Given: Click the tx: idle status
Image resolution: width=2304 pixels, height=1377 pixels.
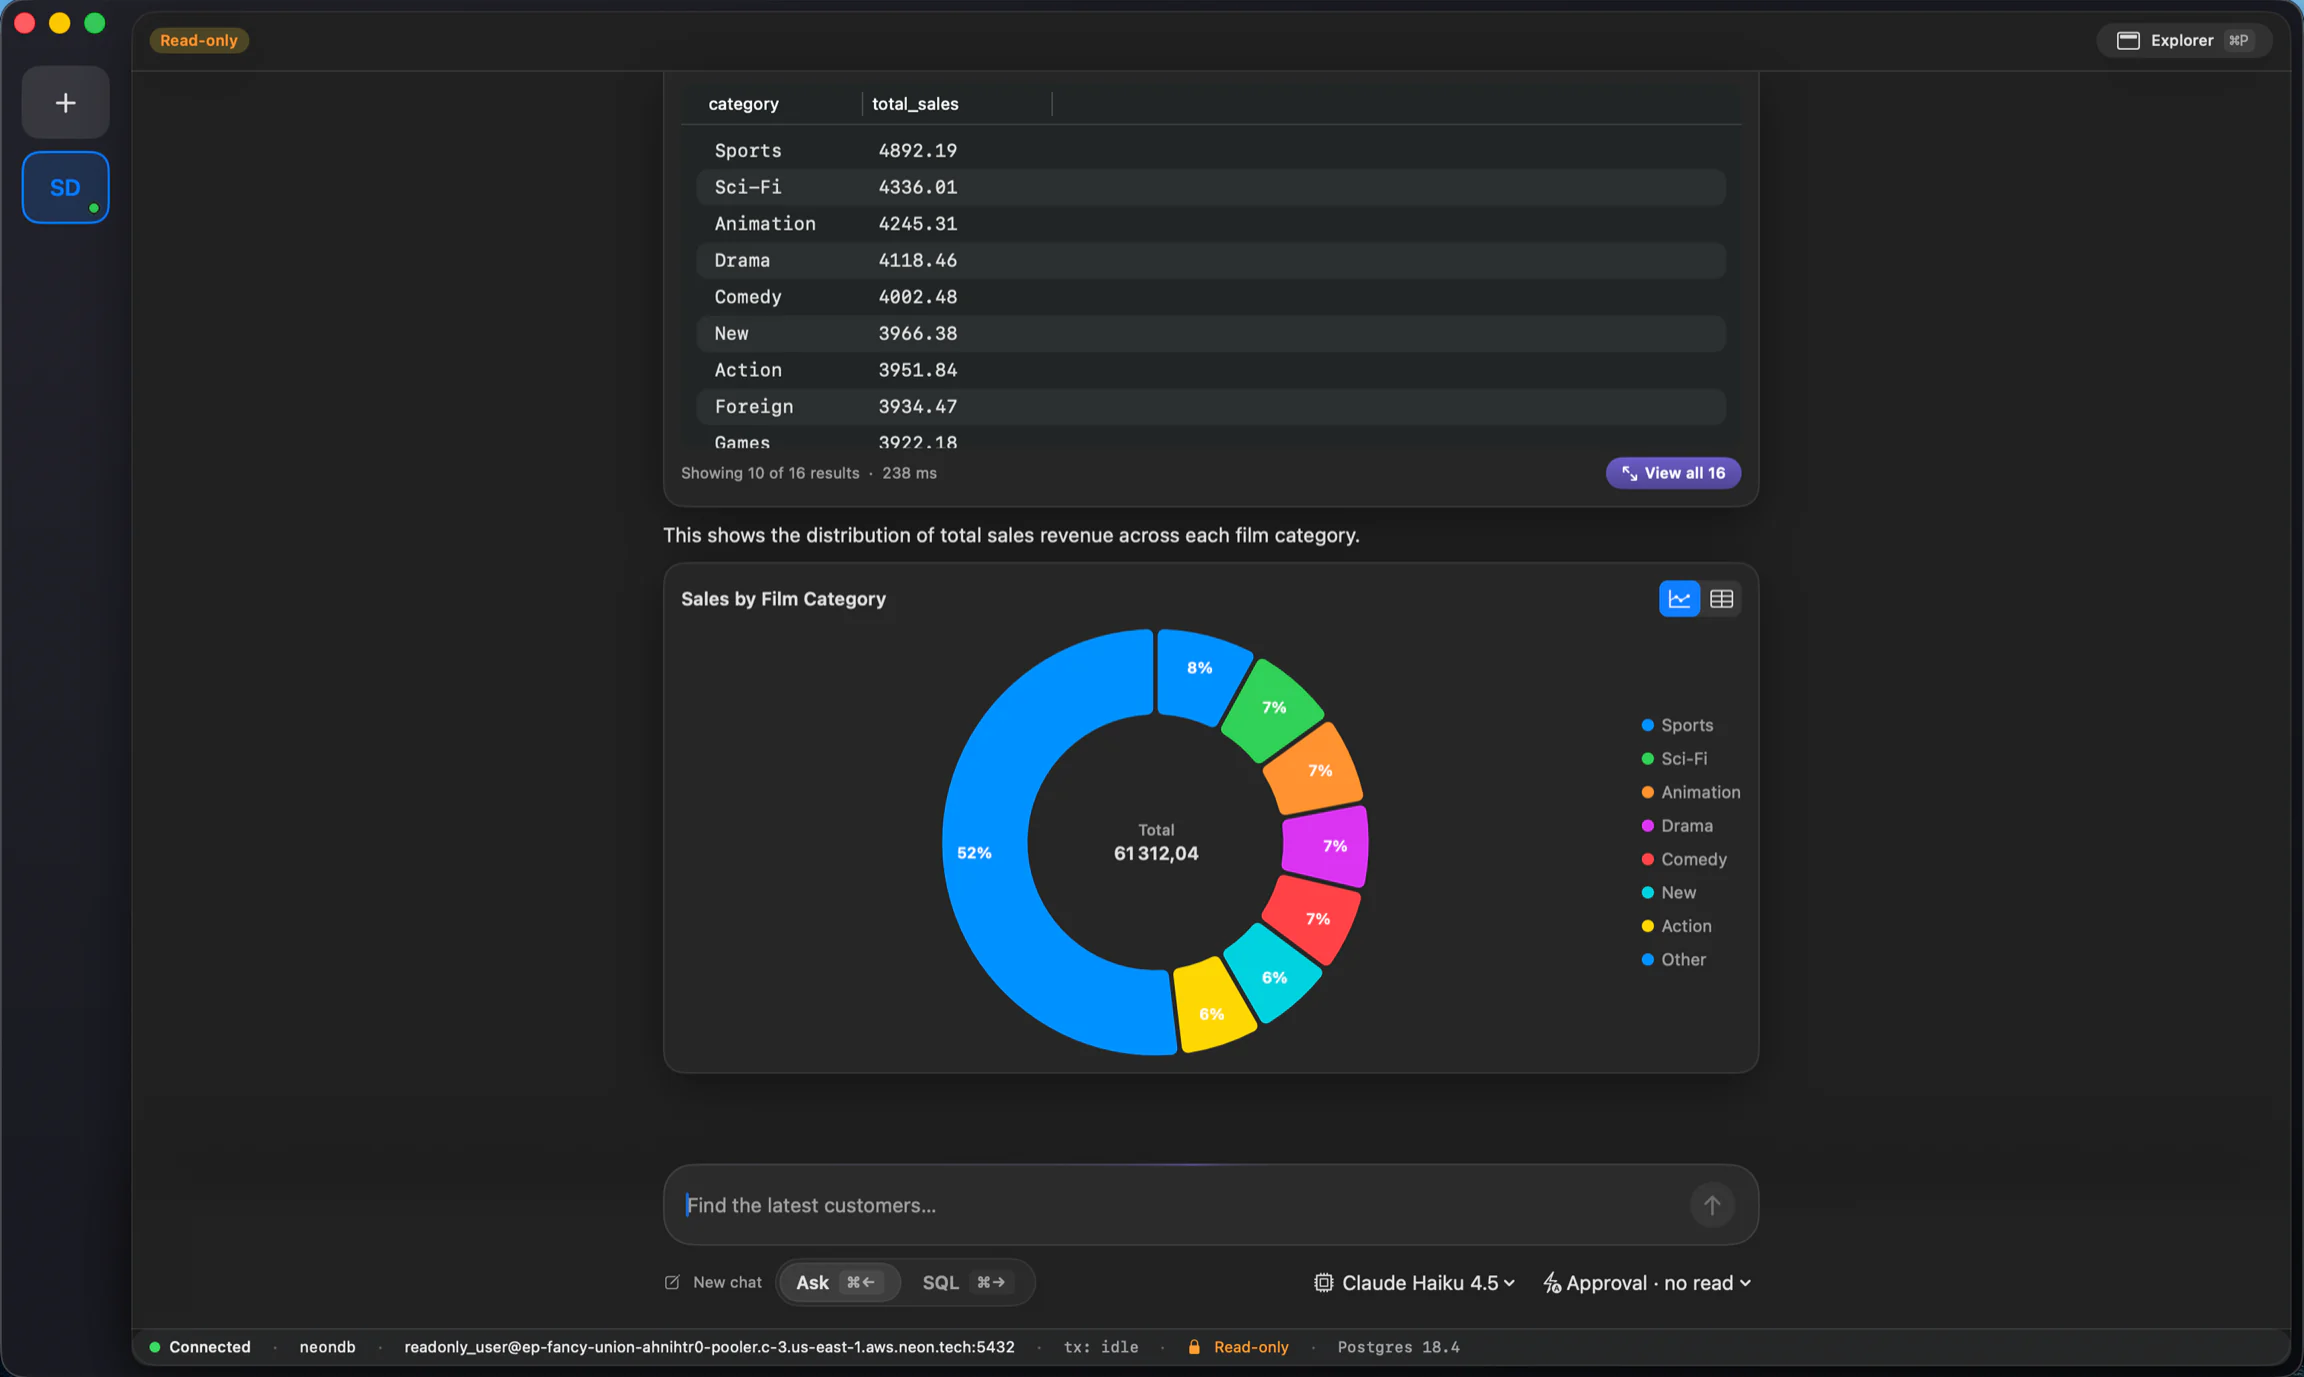Looking at the screenshot, I should 1101,1347.
